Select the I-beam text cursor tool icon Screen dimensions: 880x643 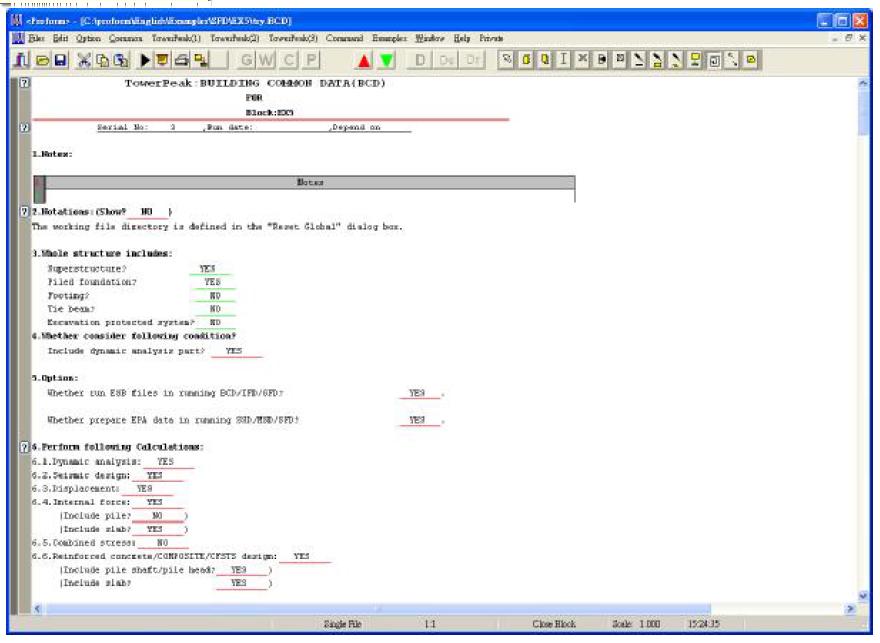563,59
